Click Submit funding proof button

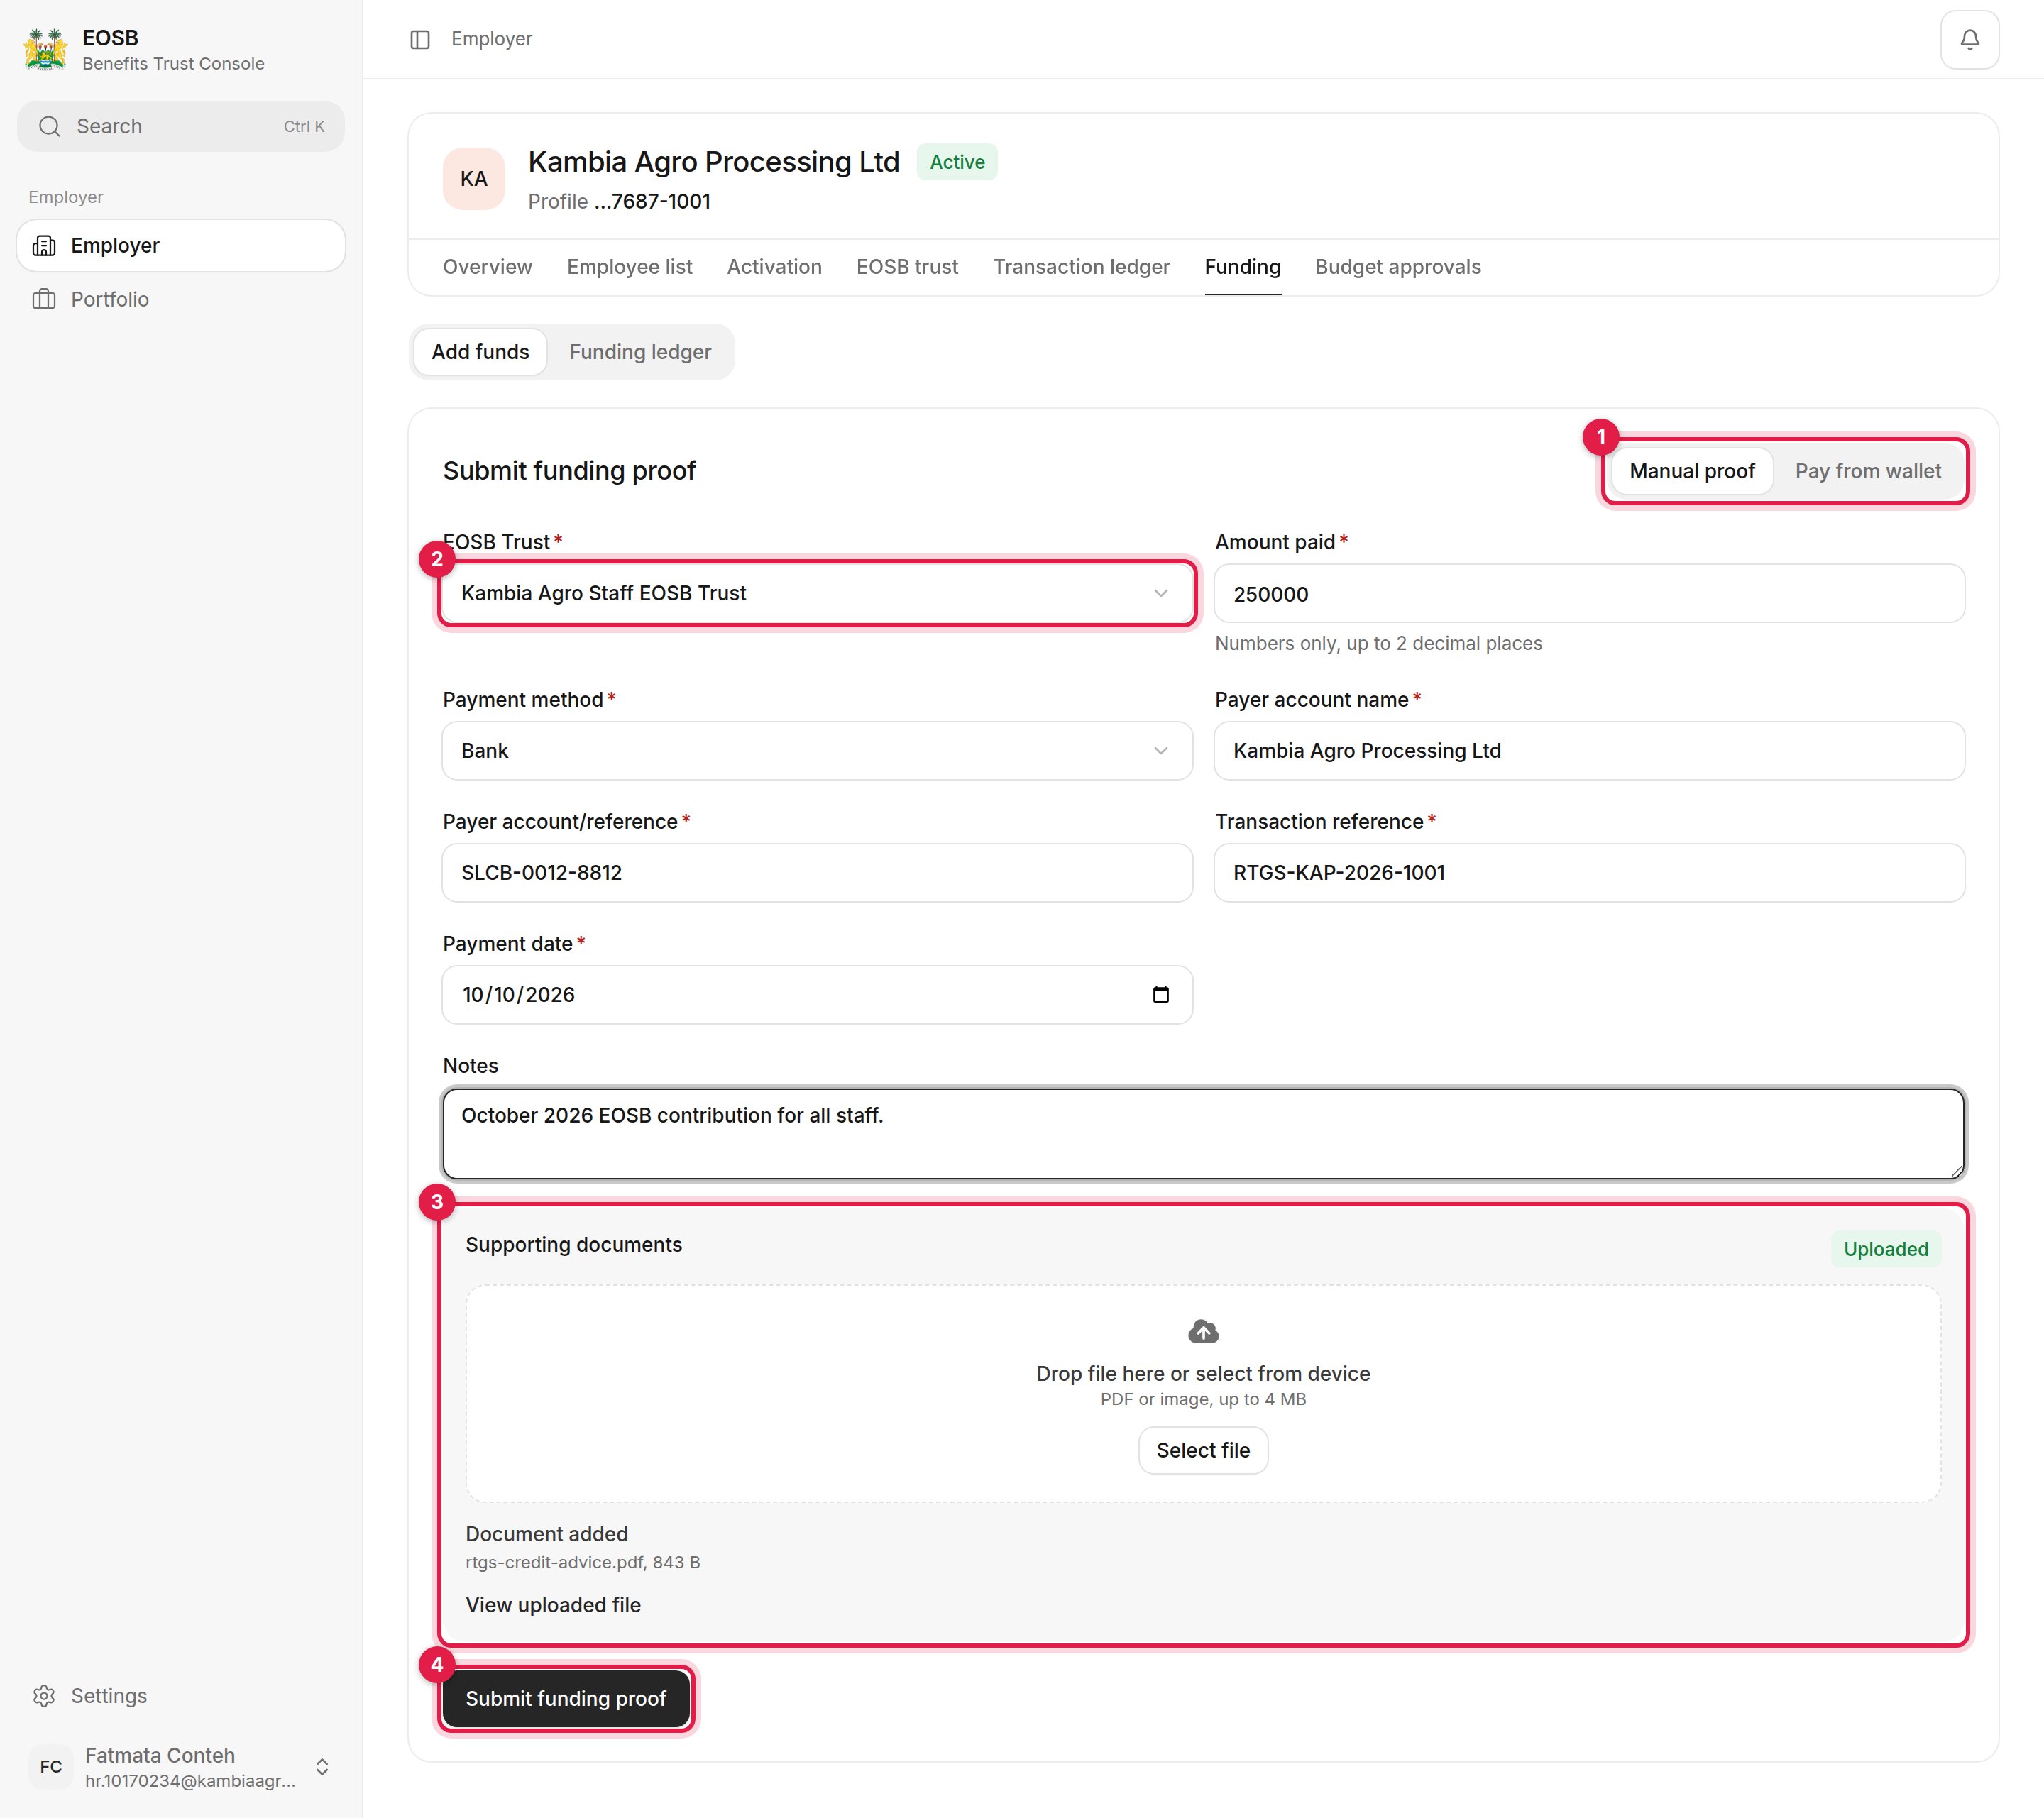[565, 1698]
